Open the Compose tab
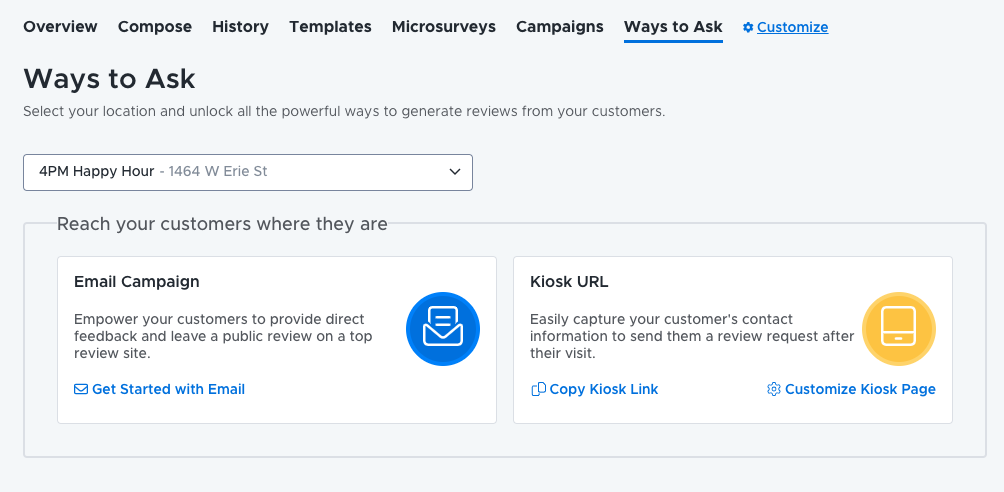The height and width of the screenshot is (492, 1004). pyautogui.click(x=155, y=27)
